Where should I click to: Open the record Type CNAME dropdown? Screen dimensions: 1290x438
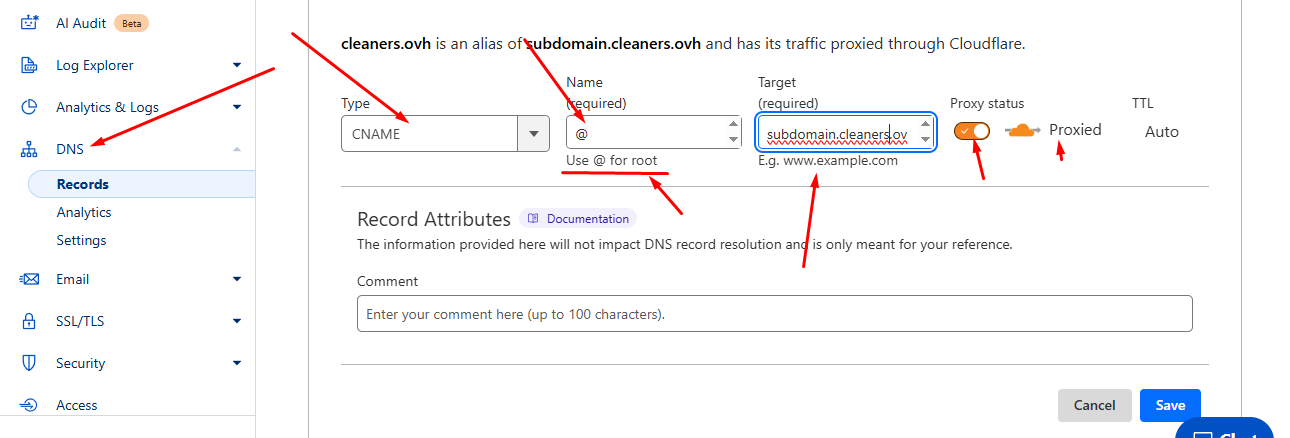point(445,133)
